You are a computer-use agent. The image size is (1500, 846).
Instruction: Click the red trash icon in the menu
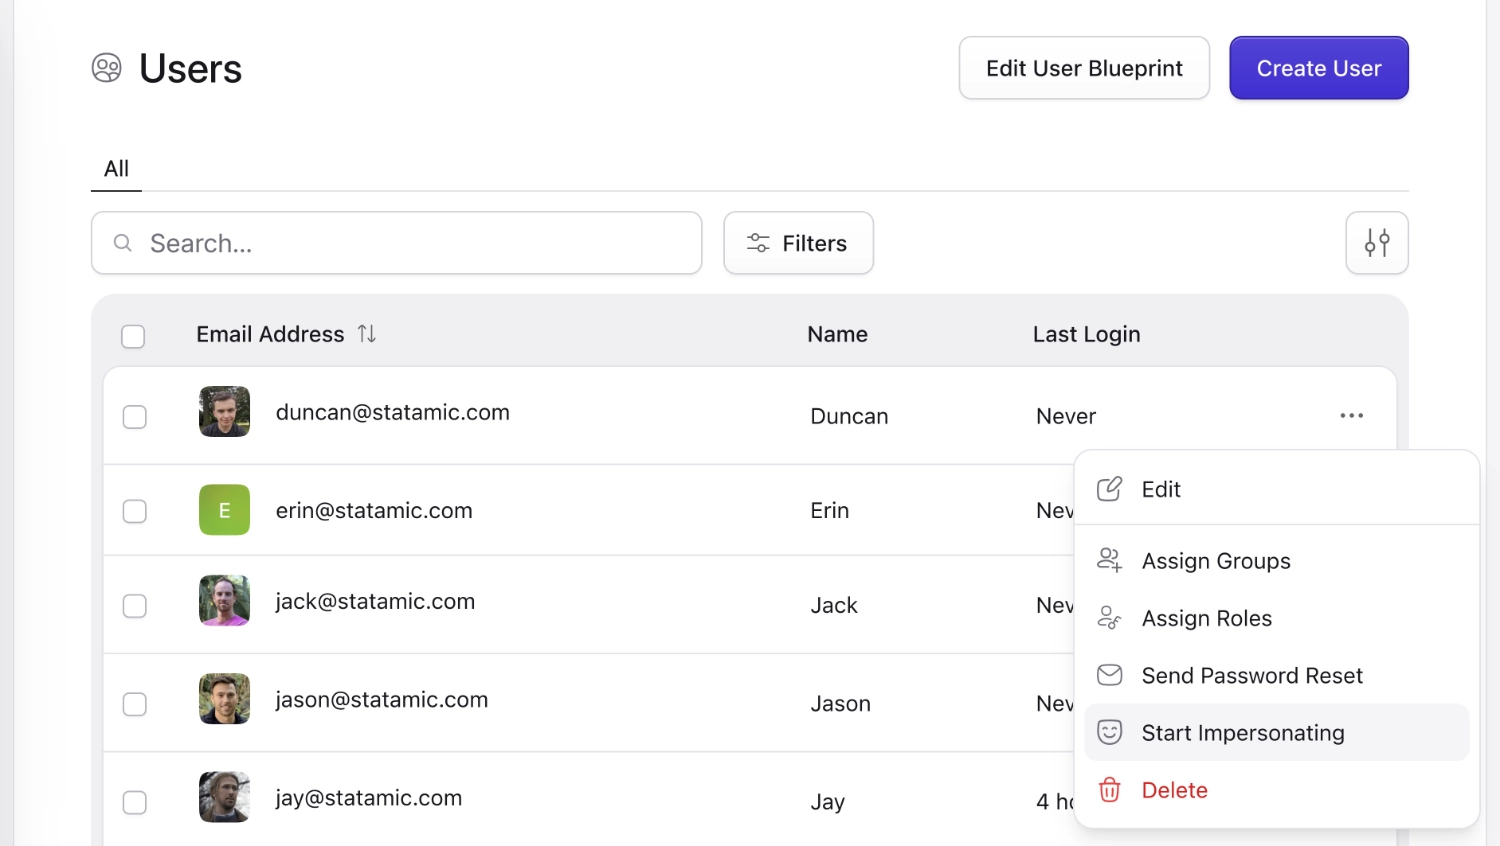[1109, 790]
